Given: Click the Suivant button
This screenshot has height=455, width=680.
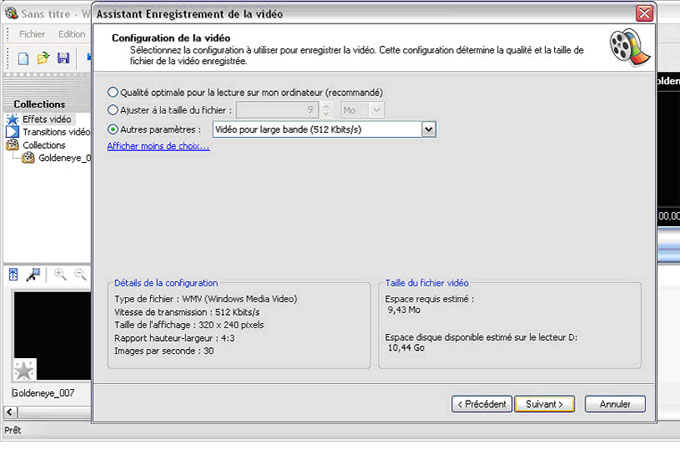Looking at the screenshot, I should click(544, 404).
